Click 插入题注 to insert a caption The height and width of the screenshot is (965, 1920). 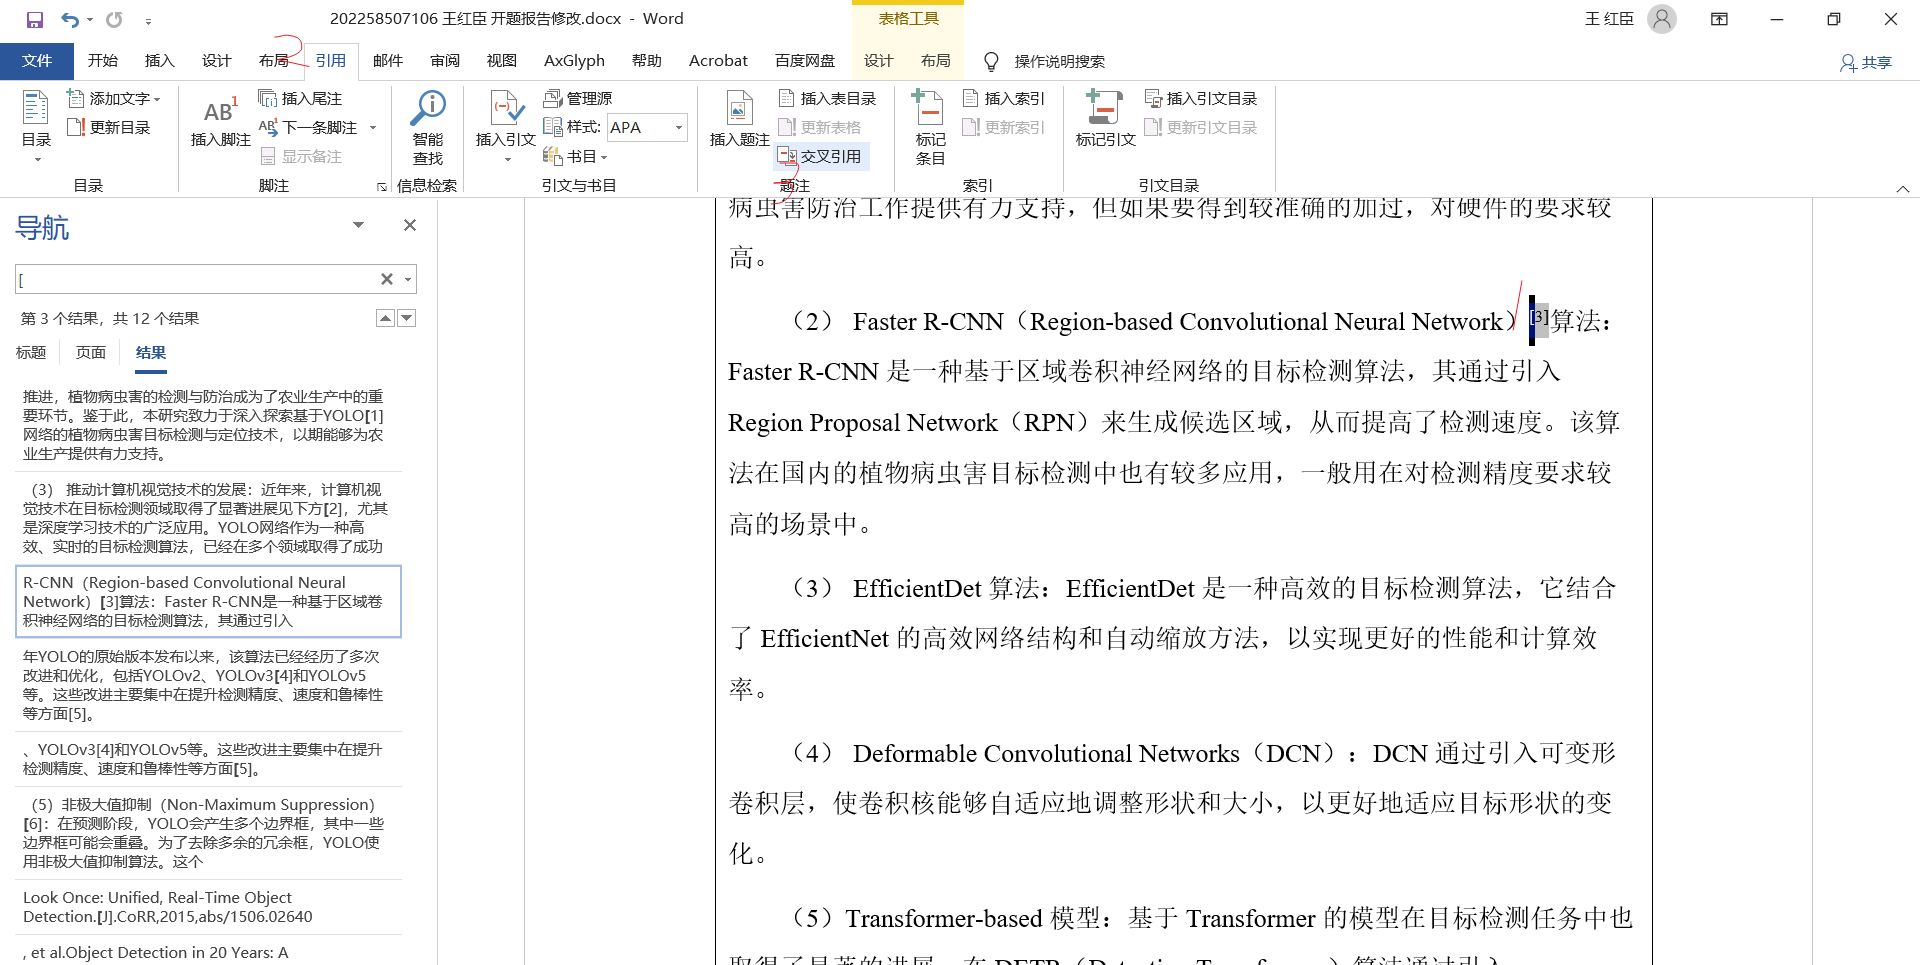(x=739, y=120)
